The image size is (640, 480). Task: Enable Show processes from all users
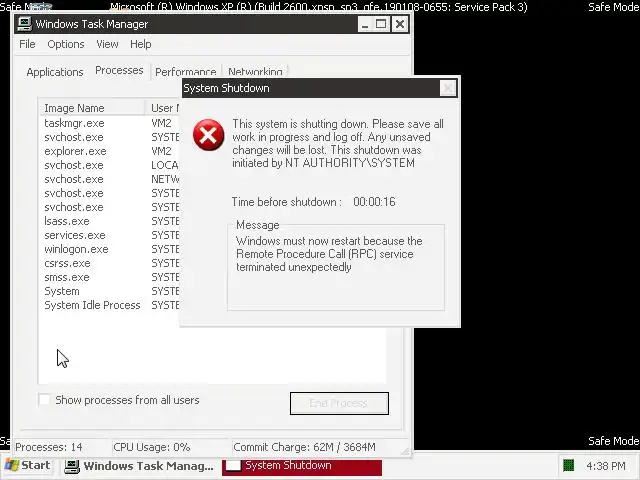point(44,400)
